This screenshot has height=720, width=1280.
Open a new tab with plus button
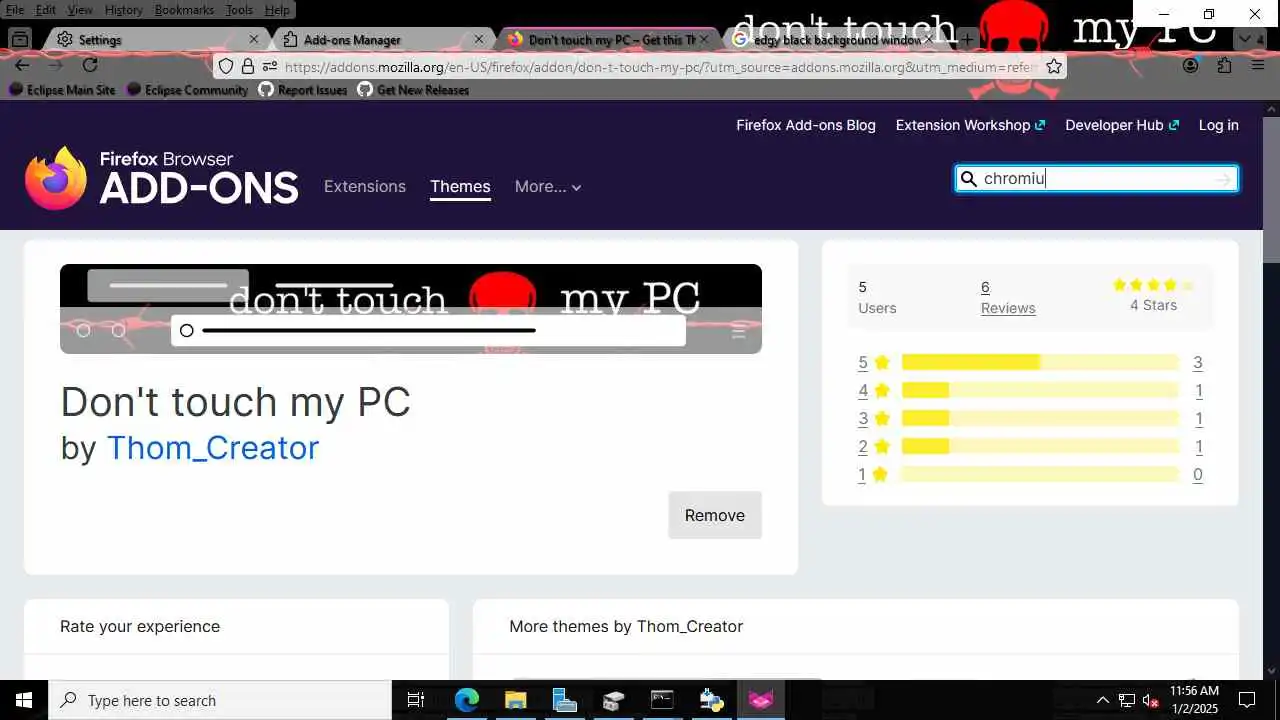tap(967, 39)
